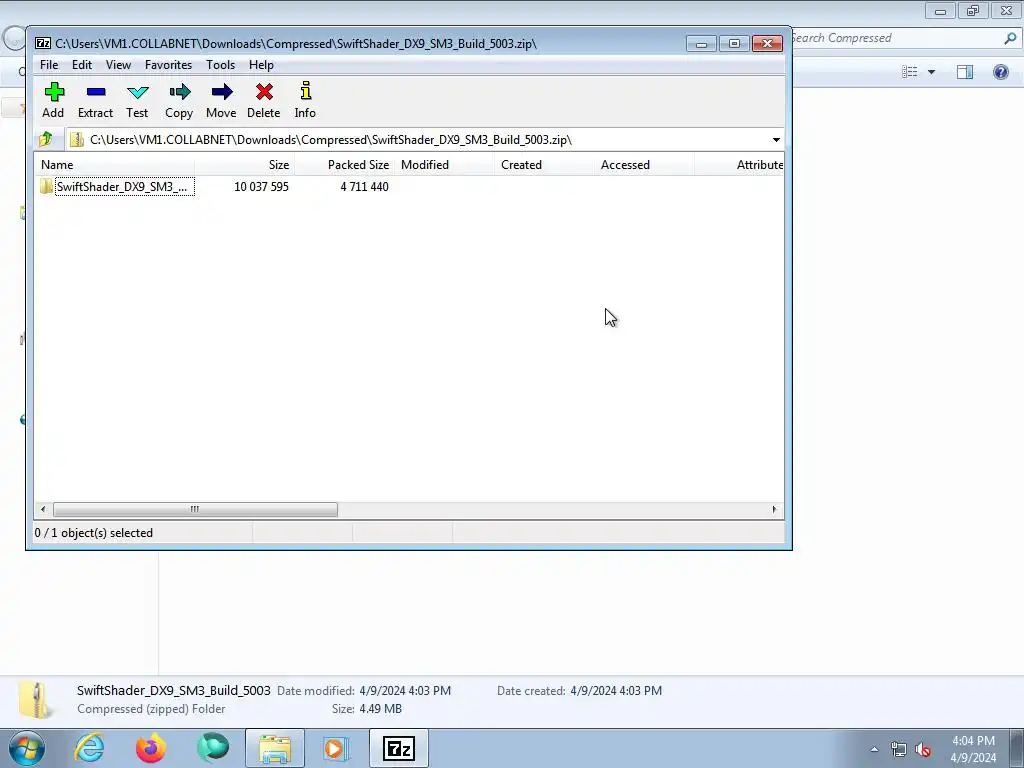1024x768 pixels.
Task: Click the muted volume tray icon
Action: click(923, 749)
